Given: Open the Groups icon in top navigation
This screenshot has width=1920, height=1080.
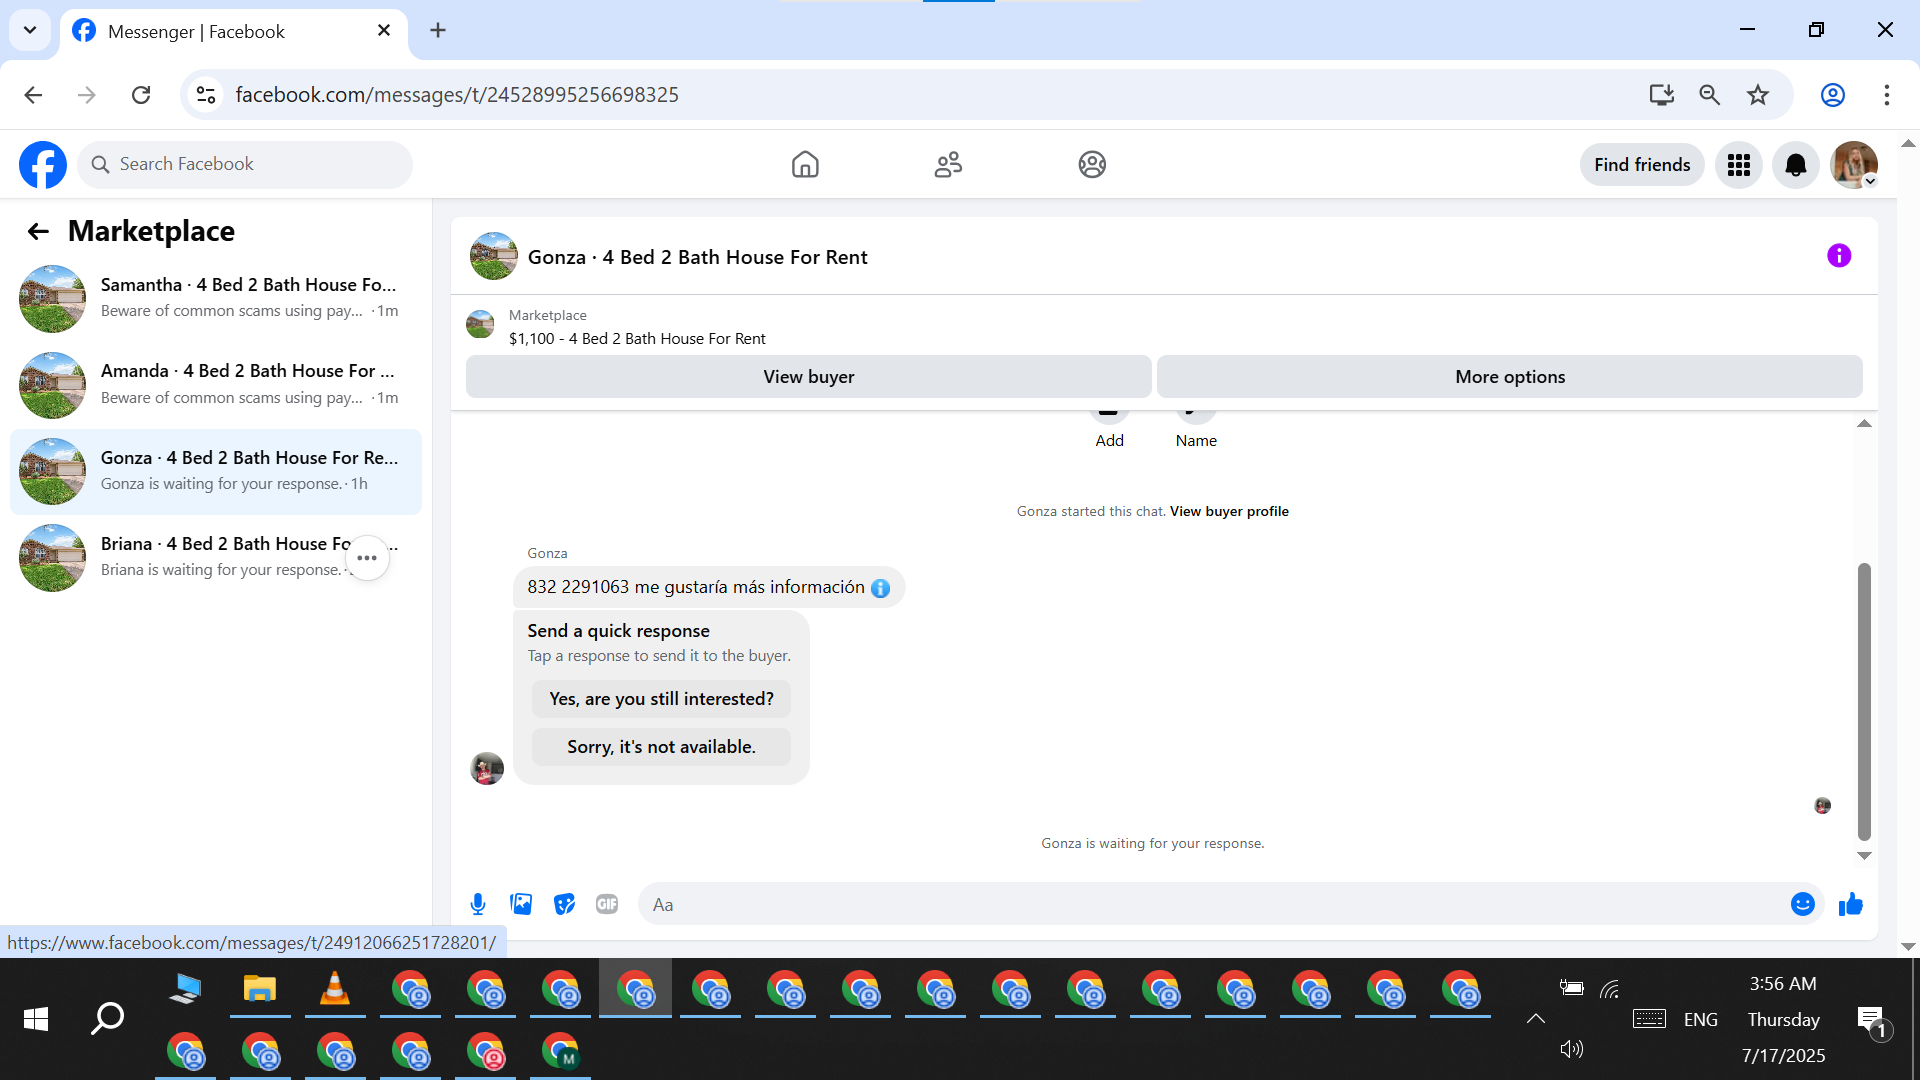Looking at the screenshot, I should tap(1092, 164).
